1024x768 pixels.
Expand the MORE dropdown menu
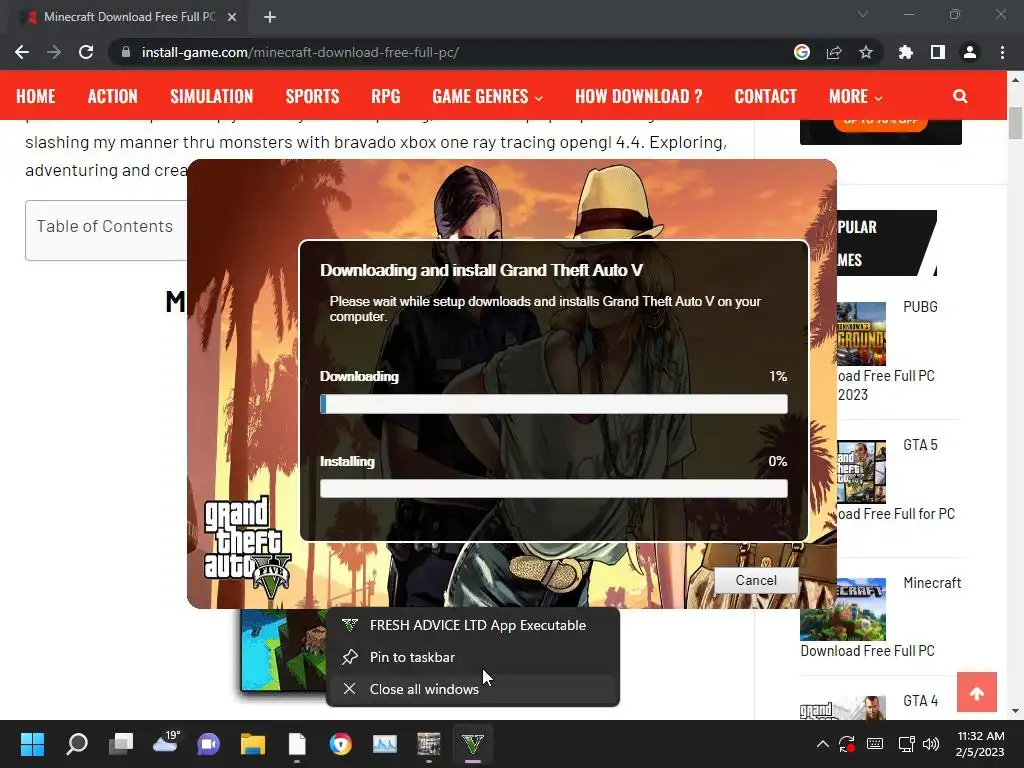coord(856,96)
